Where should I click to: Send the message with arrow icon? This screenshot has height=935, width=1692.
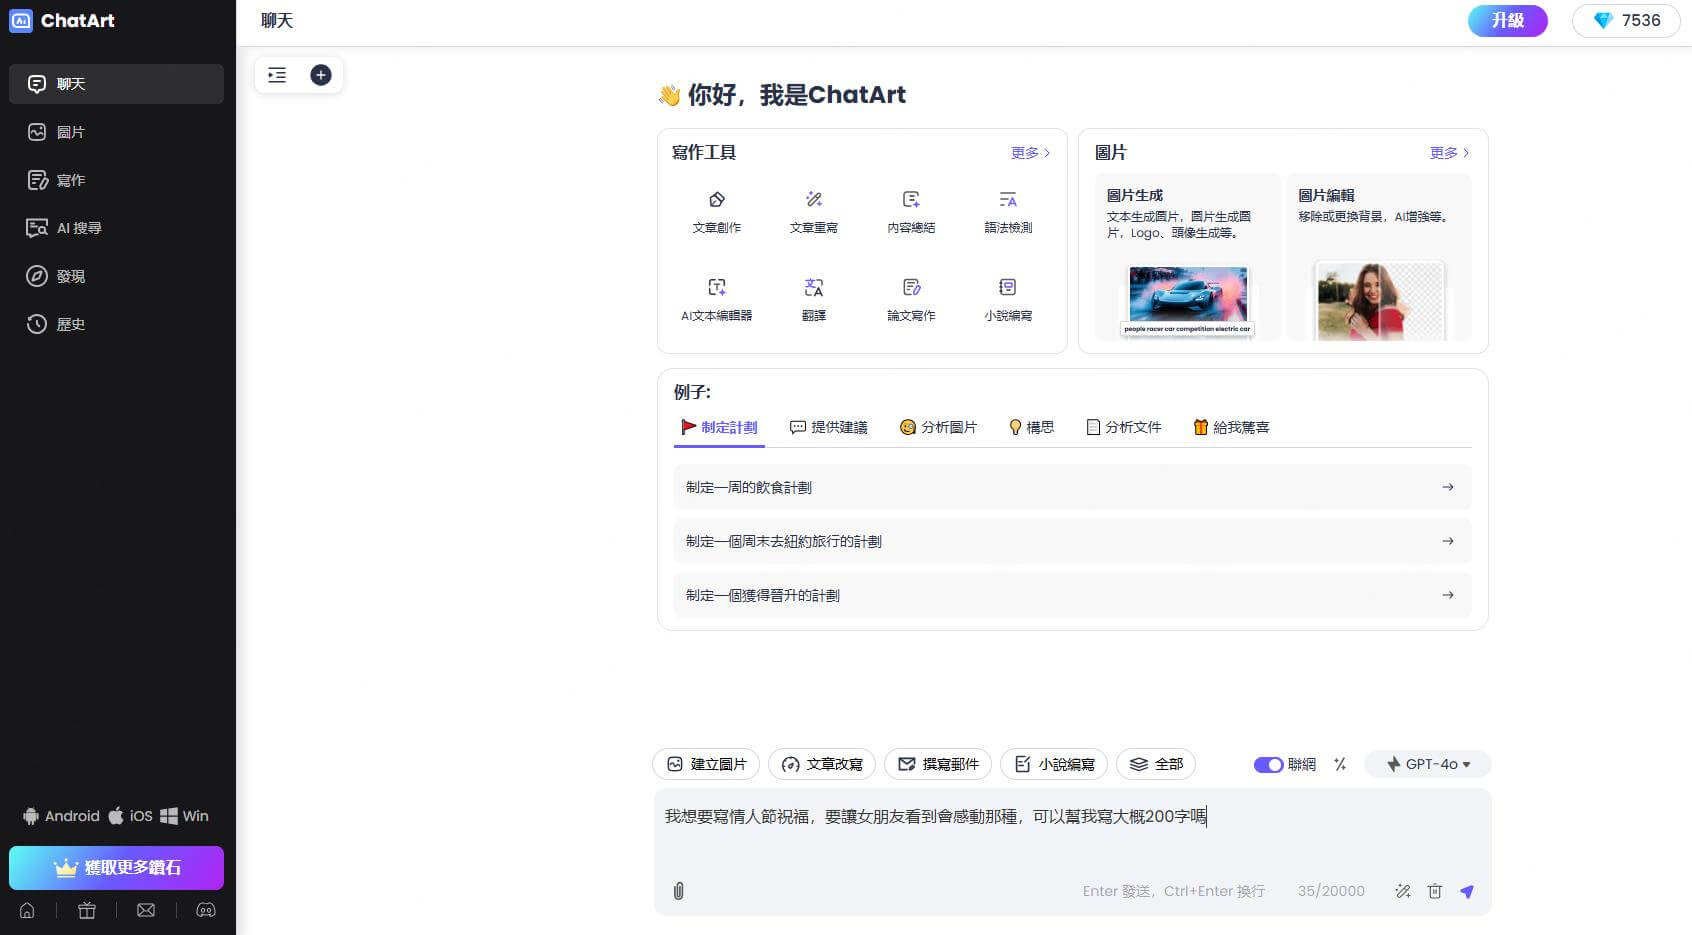pos(1467,891)
